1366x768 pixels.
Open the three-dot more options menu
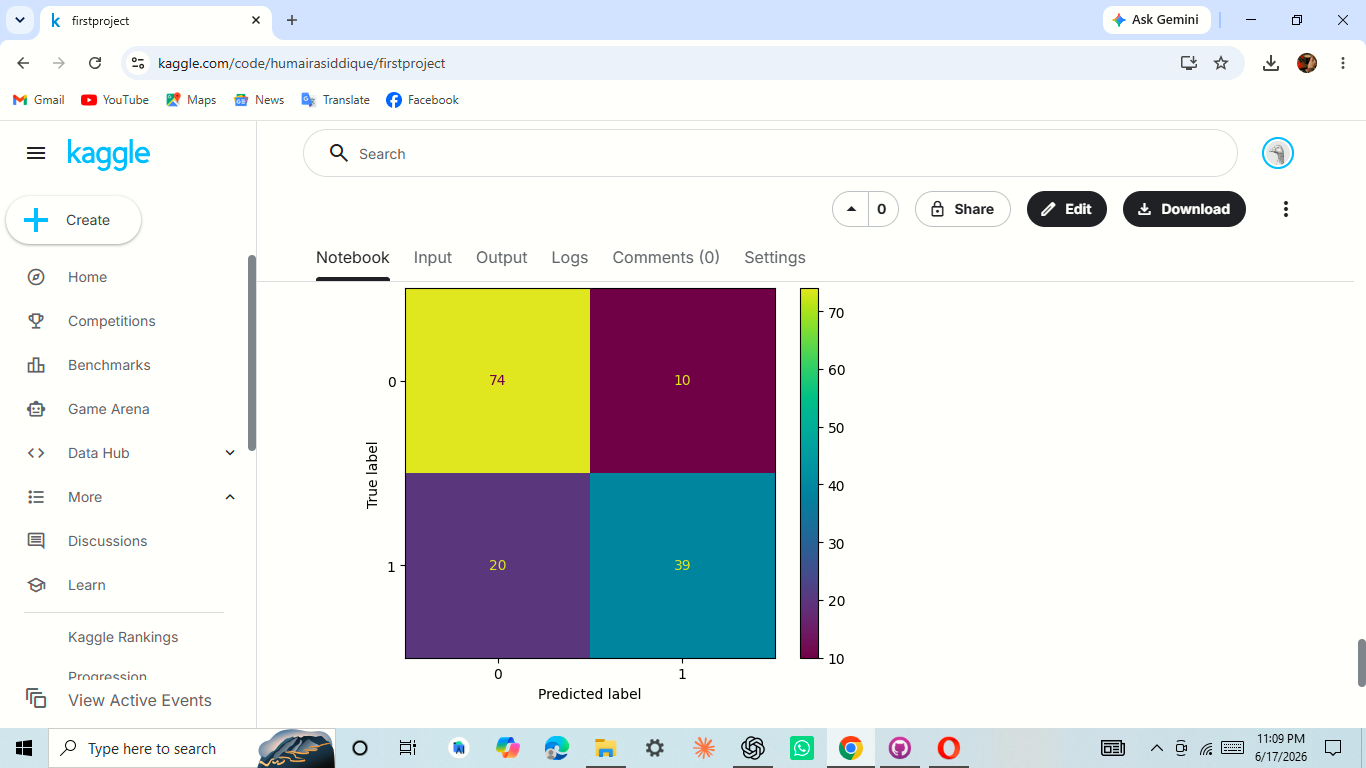(x=1286, y=209)
